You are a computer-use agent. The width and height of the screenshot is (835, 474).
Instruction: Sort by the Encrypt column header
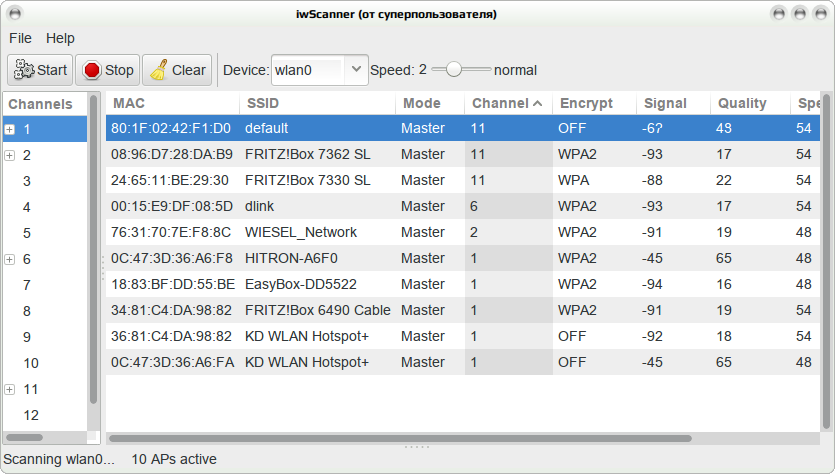(x=594, y=103)
